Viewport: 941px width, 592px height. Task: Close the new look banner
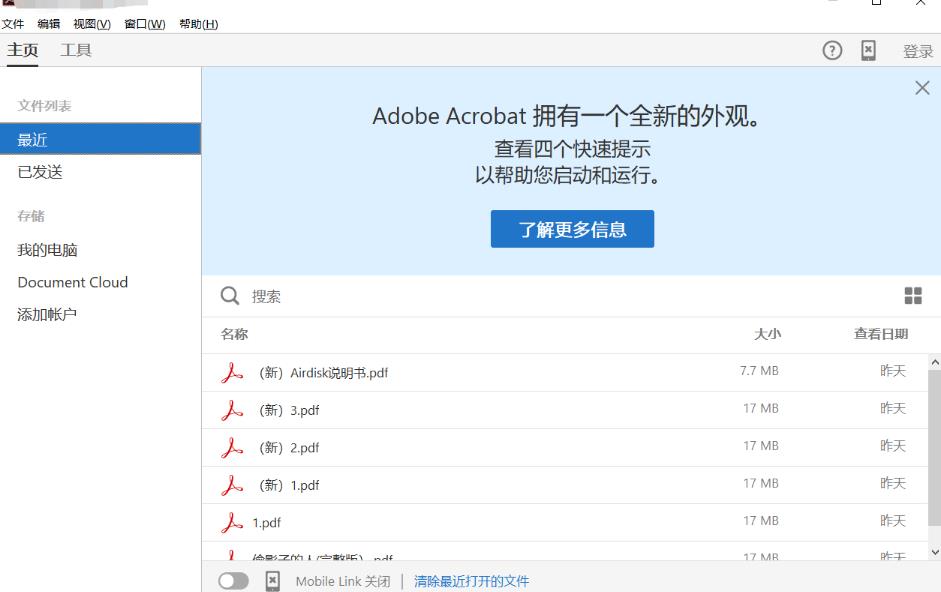click(x=922, y=88)
